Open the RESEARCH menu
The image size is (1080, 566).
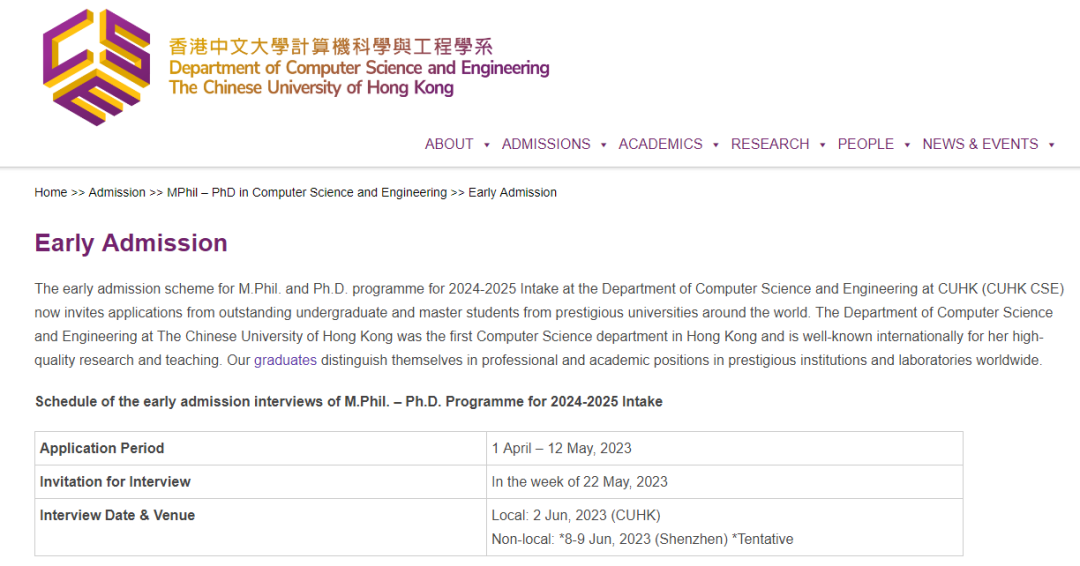pyautogui.click(x=769, y=144)
